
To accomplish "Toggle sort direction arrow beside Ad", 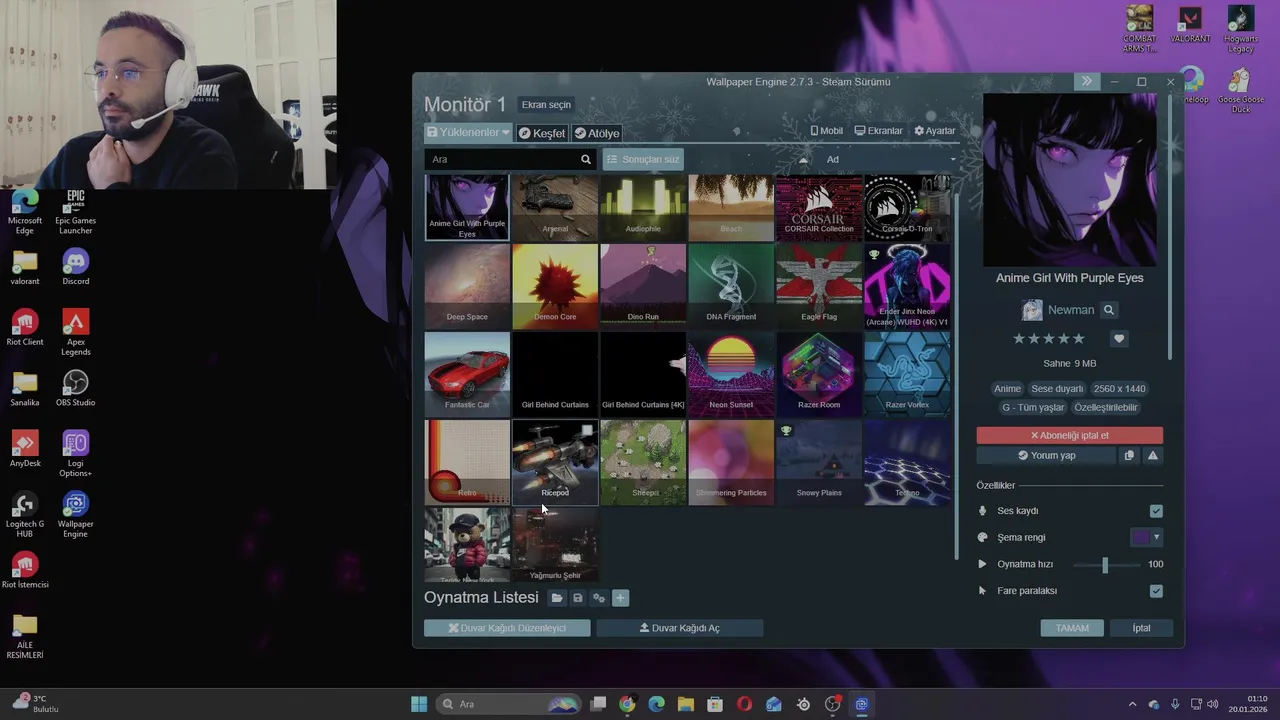I will (x=803, y=159).
